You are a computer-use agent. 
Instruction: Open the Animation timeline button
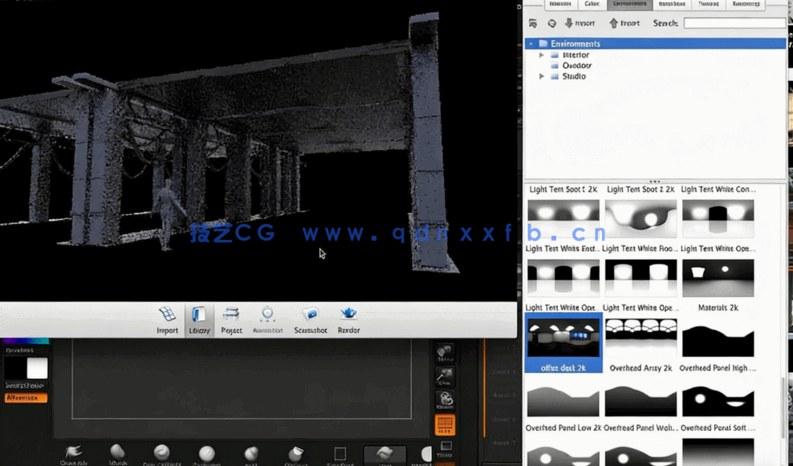point(267,319)
